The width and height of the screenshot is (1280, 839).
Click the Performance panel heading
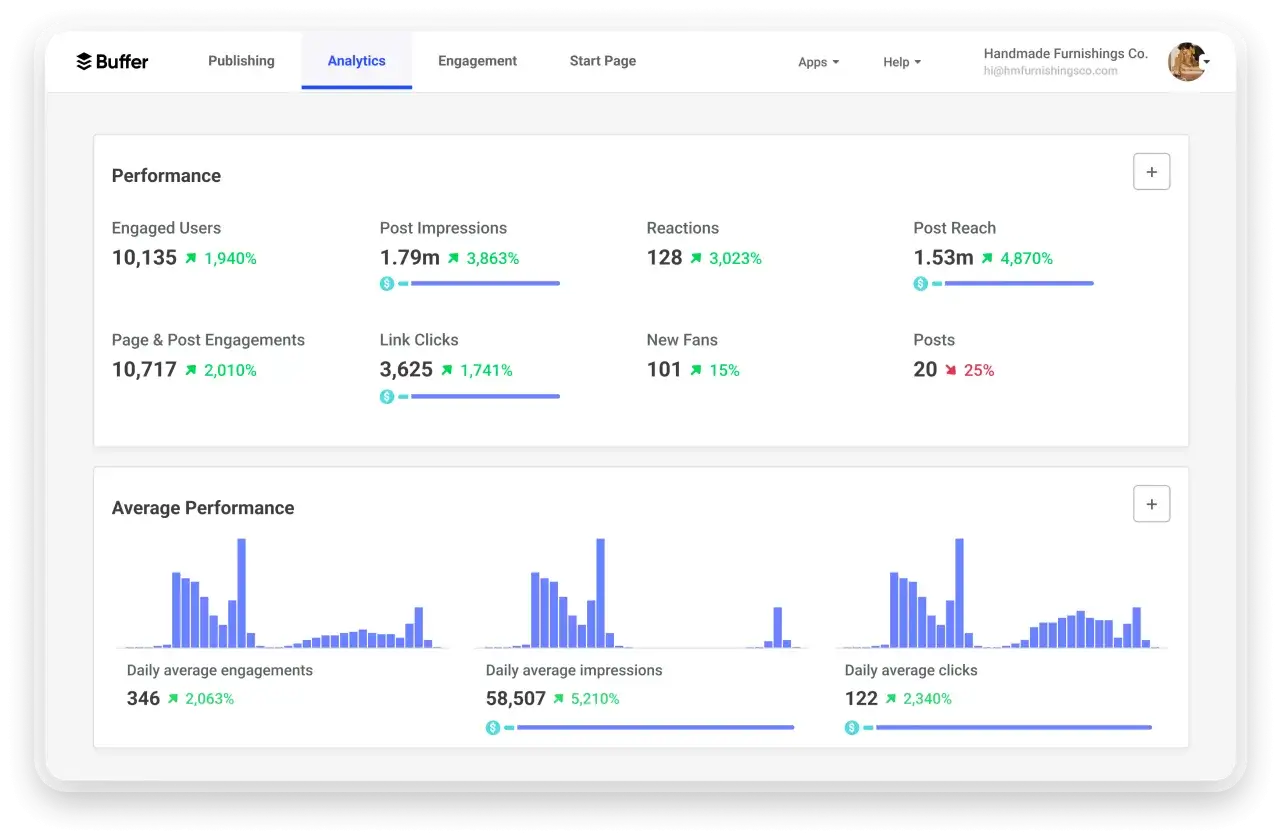point(166,176)
